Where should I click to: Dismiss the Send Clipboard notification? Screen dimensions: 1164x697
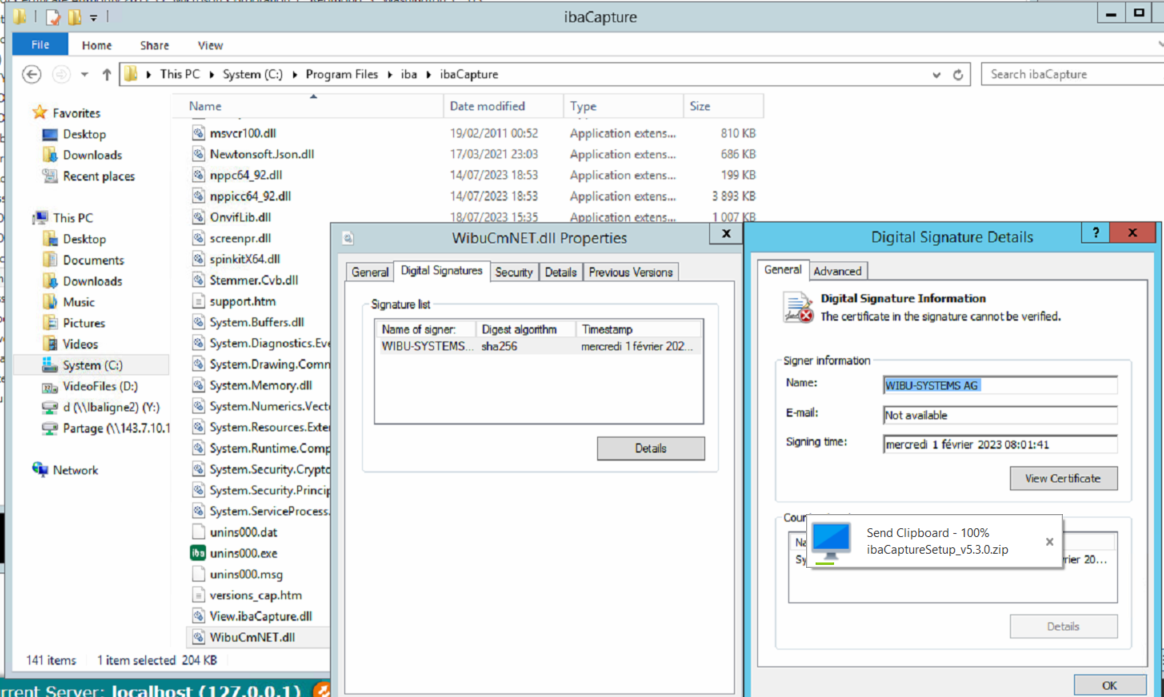[1050, 542]
